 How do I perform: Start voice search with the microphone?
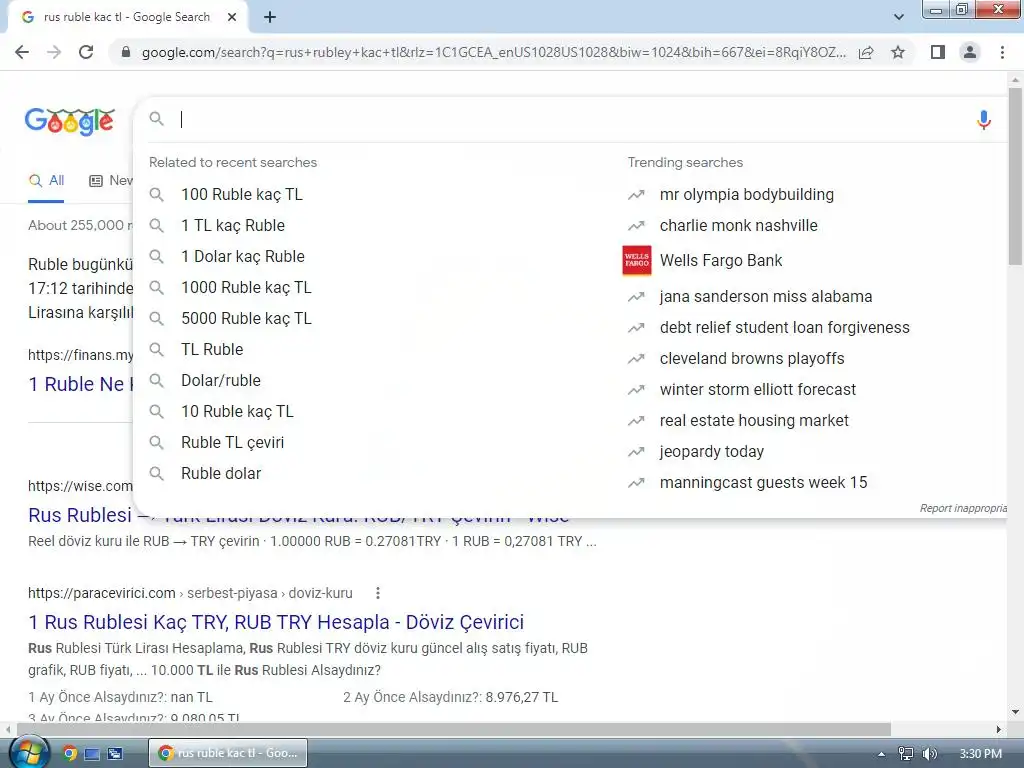[984, 120]
